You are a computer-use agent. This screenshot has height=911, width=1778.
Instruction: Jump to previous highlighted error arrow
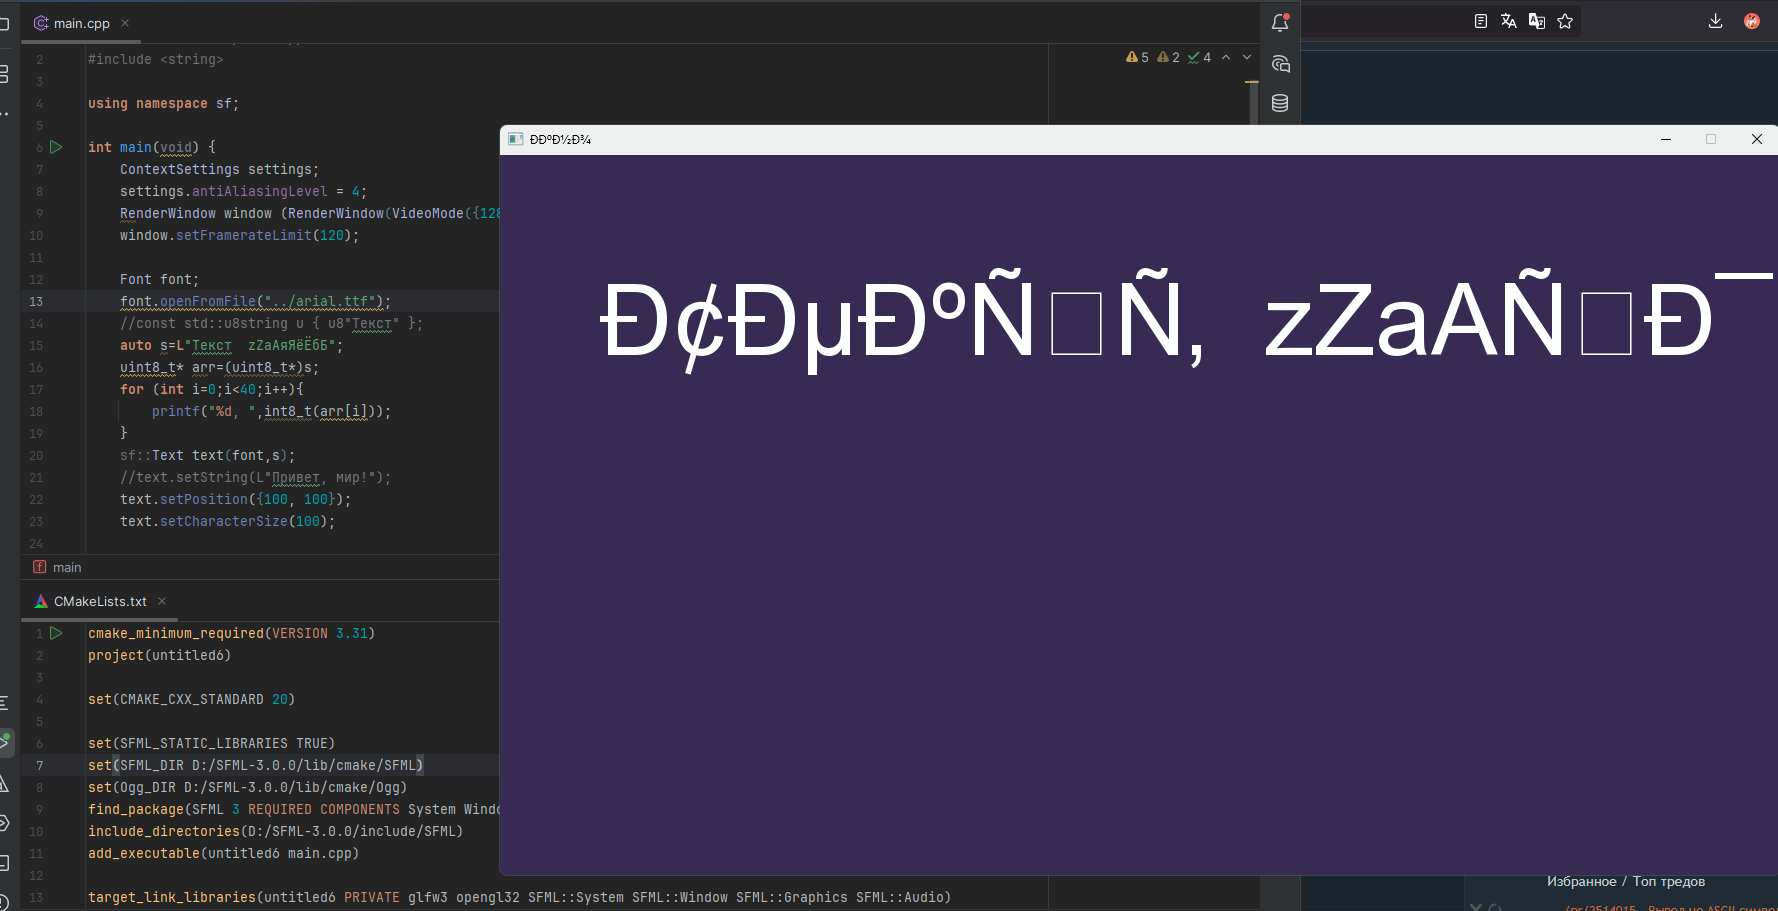(1226, 57)
